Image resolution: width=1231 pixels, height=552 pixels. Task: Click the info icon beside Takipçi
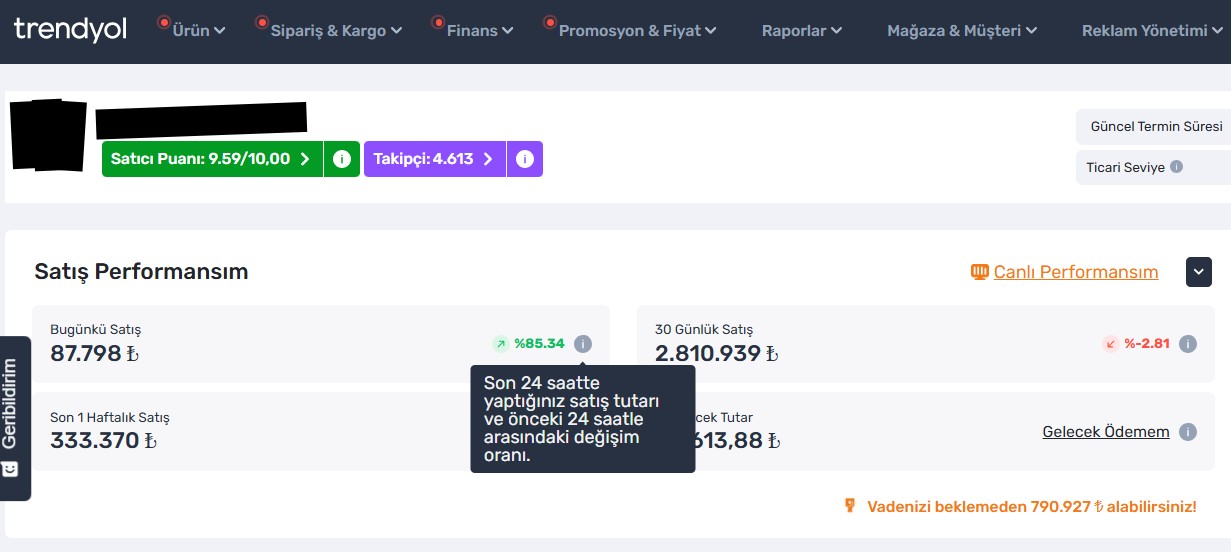[525, 159]
